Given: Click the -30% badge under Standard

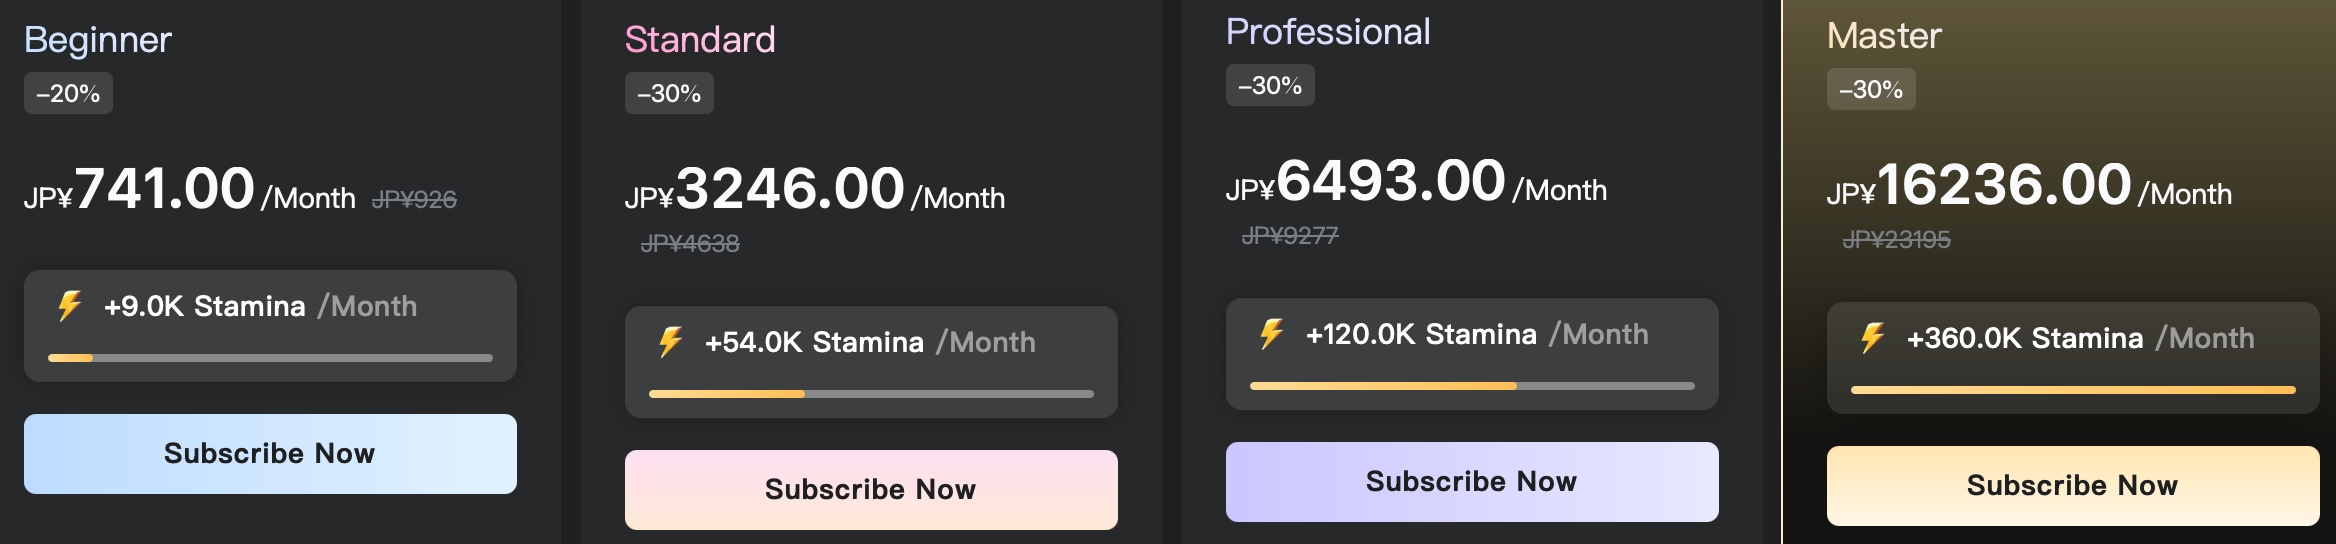Looking at the screenshot, I should [x=669, y=94].
